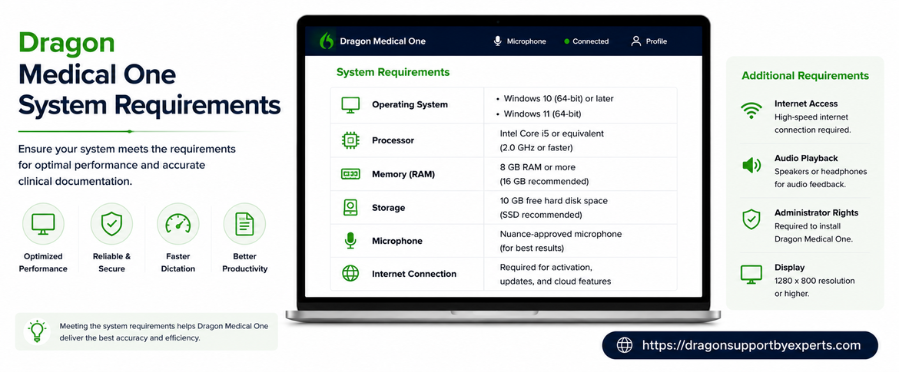Image resolution: width=899 pixels, height=372 pixels.
Task: Click the Windows 11 (64-bit) text
Action: [x=542, y=113]
